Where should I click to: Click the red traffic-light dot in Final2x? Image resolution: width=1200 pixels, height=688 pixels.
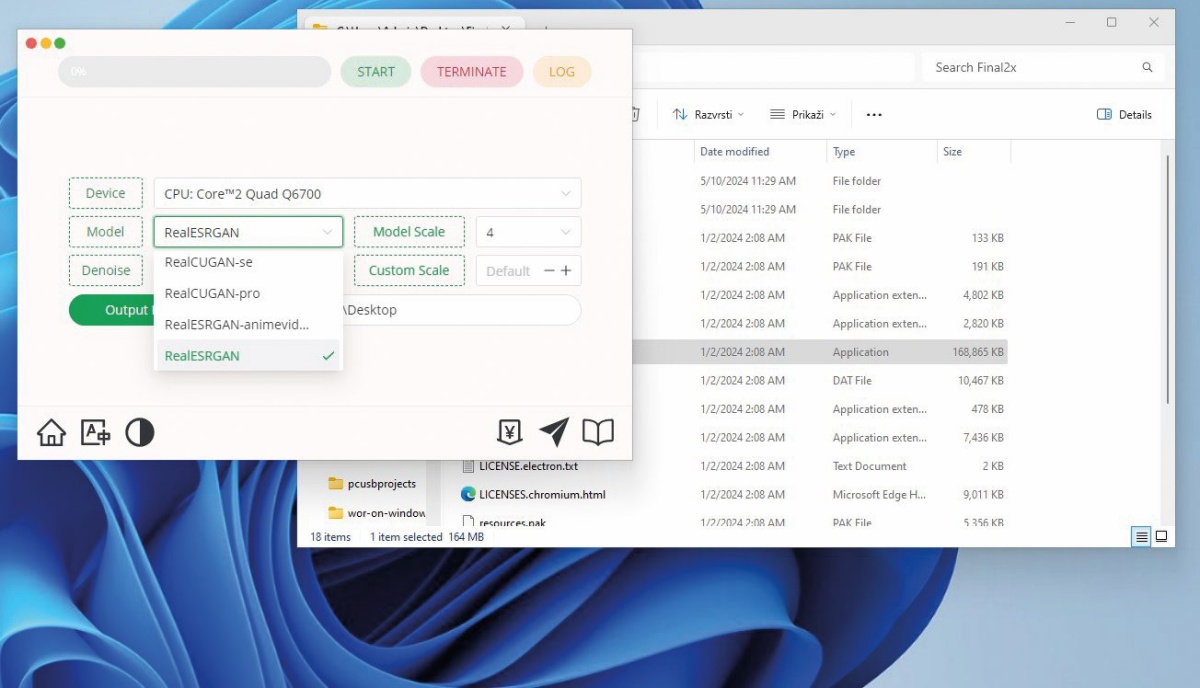(31, 43)
